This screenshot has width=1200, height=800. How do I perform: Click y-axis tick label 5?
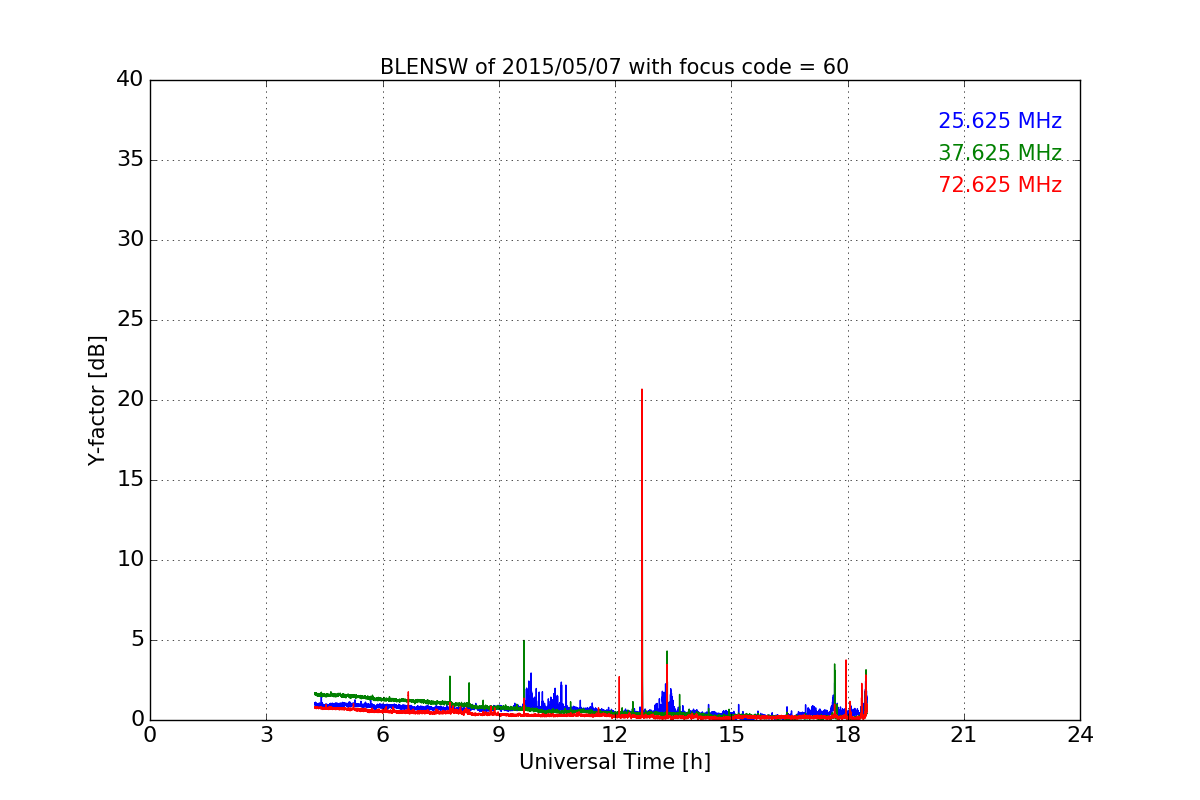pos(137,639)
